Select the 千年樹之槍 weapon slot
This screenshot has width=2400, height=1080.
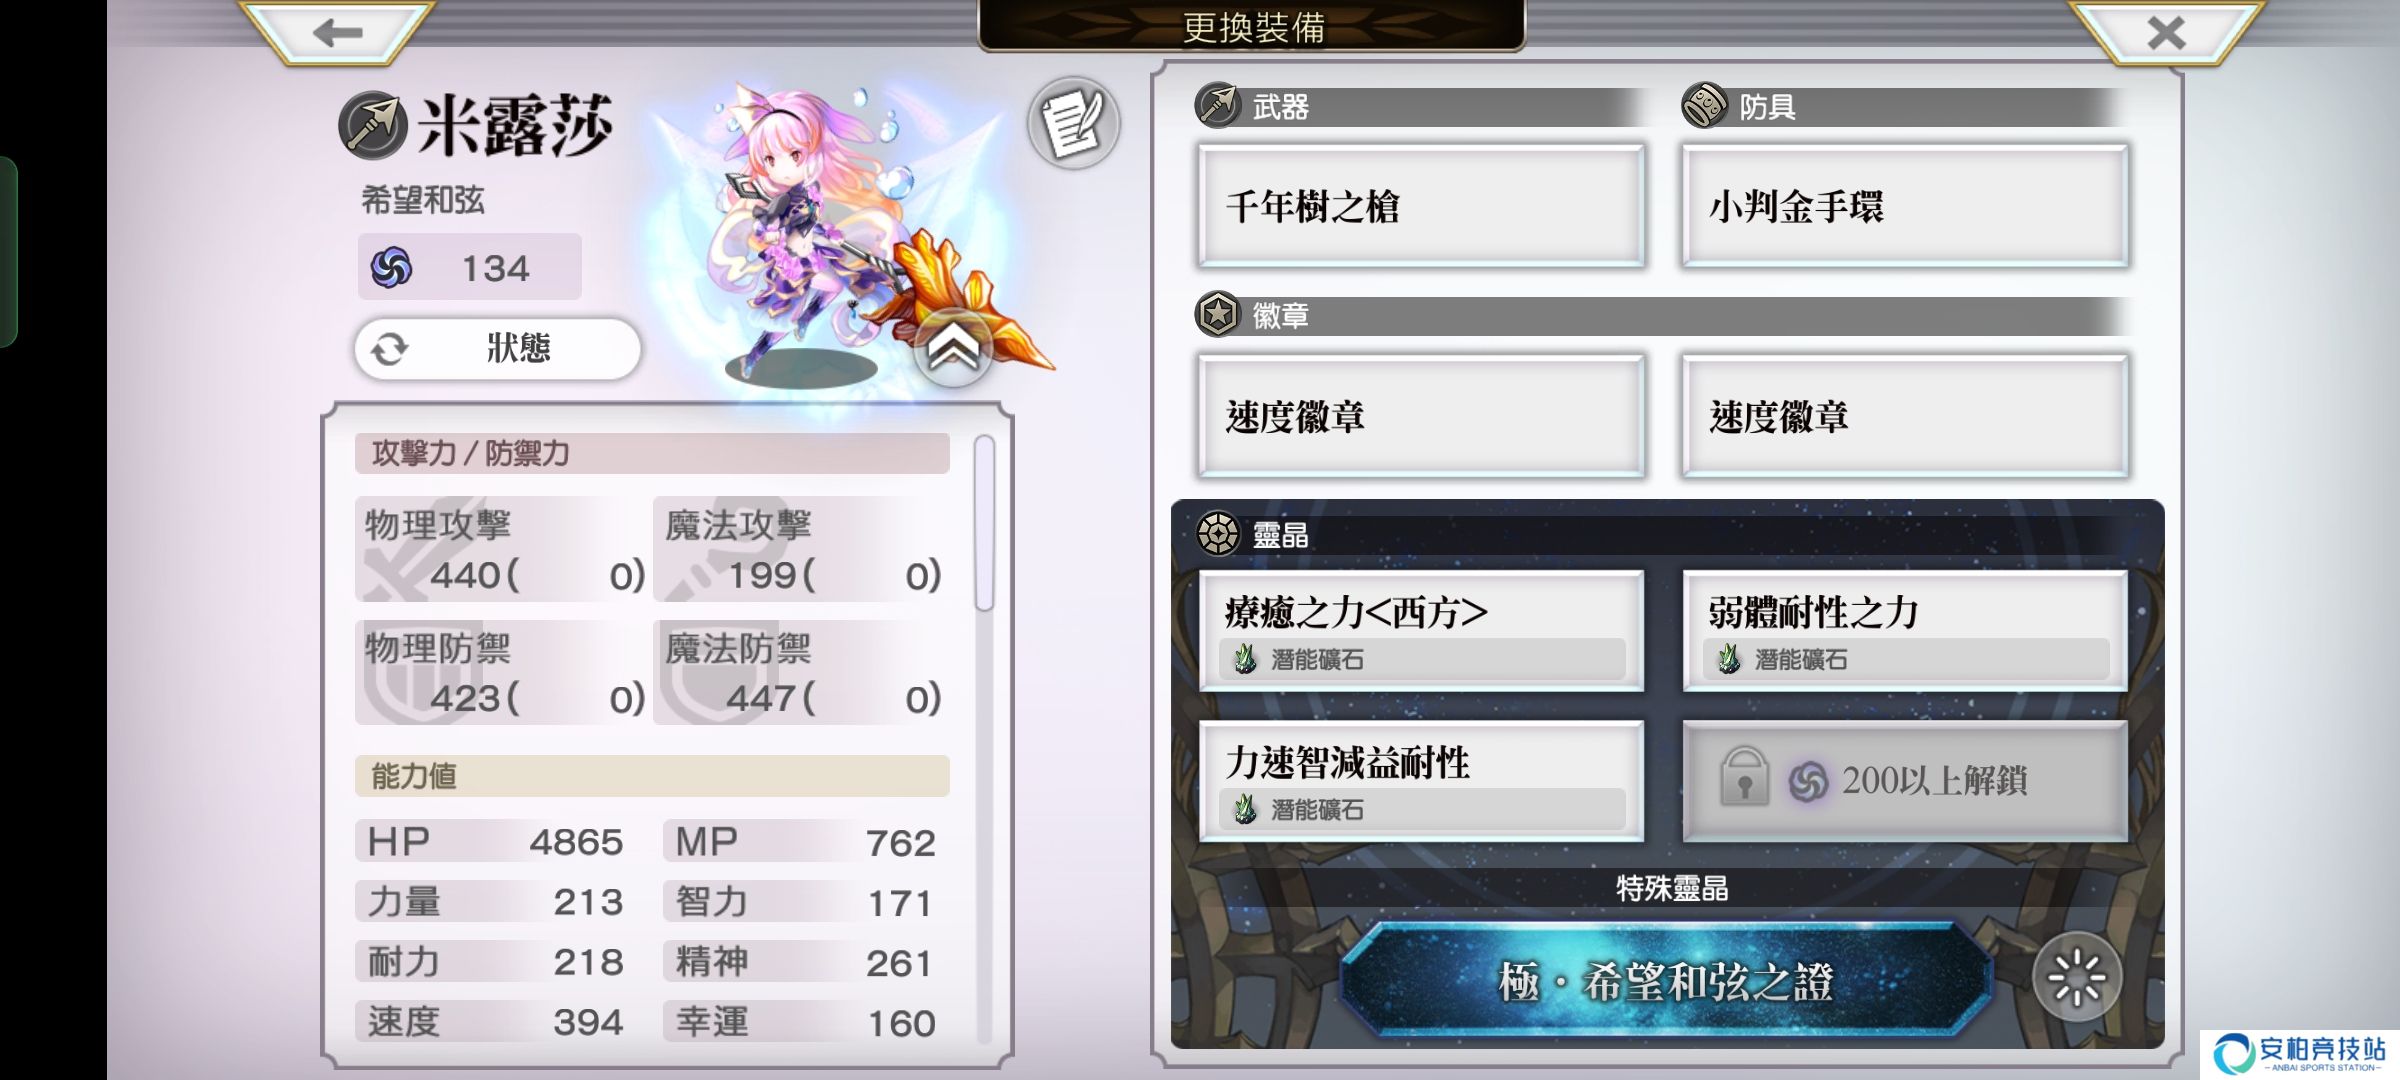click(x=1421, y=206)
